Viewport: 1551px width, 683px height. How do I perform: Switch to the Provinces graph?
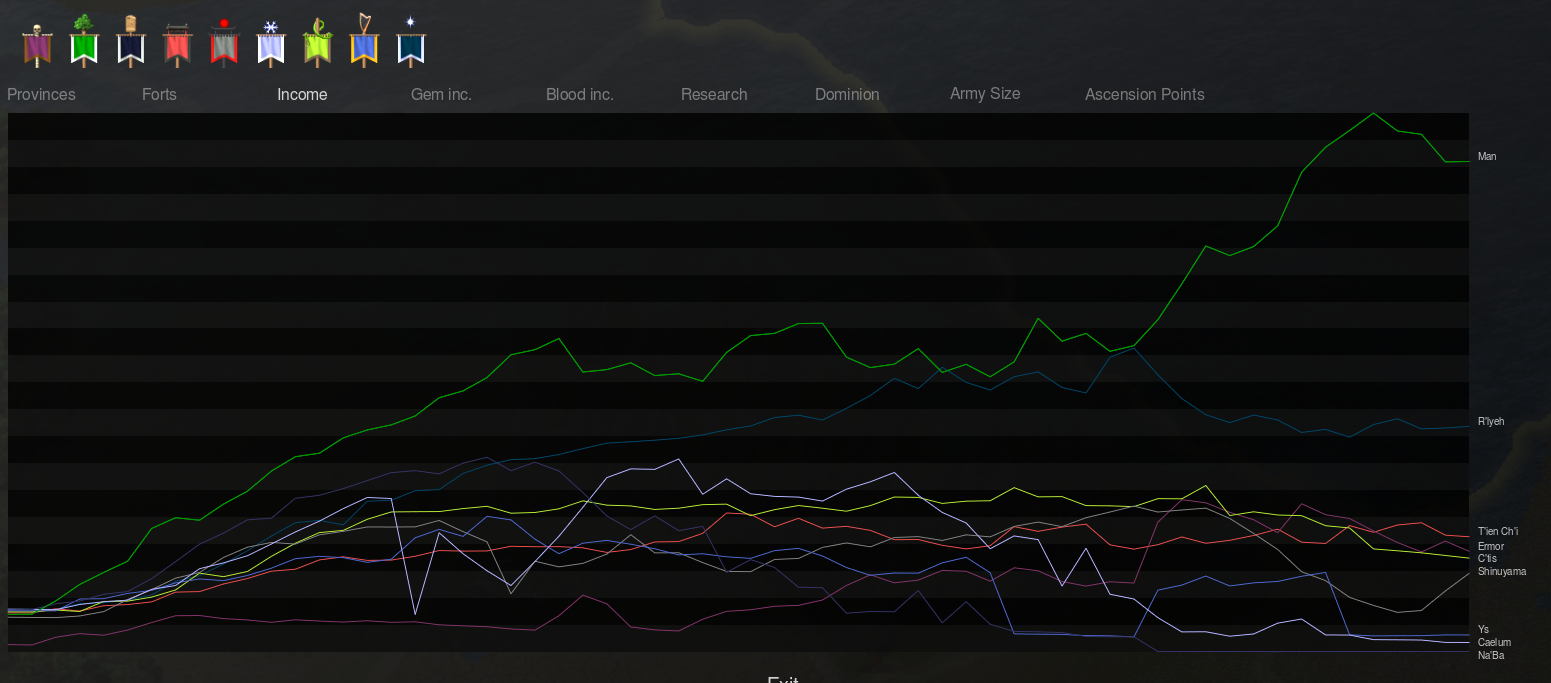(41, 94)
